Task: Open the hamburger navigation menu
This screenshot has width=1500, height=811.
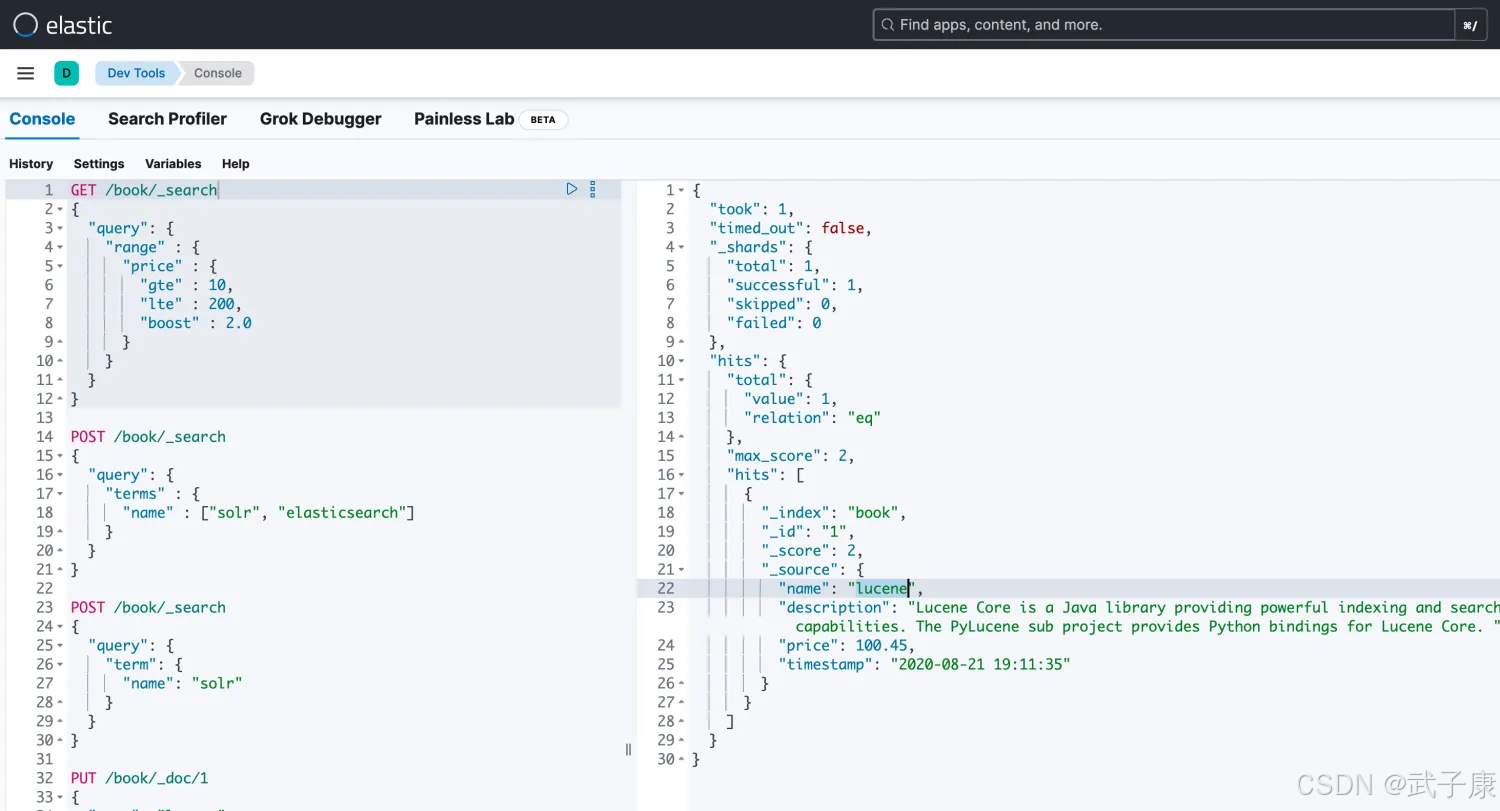Action: point(26,73)
